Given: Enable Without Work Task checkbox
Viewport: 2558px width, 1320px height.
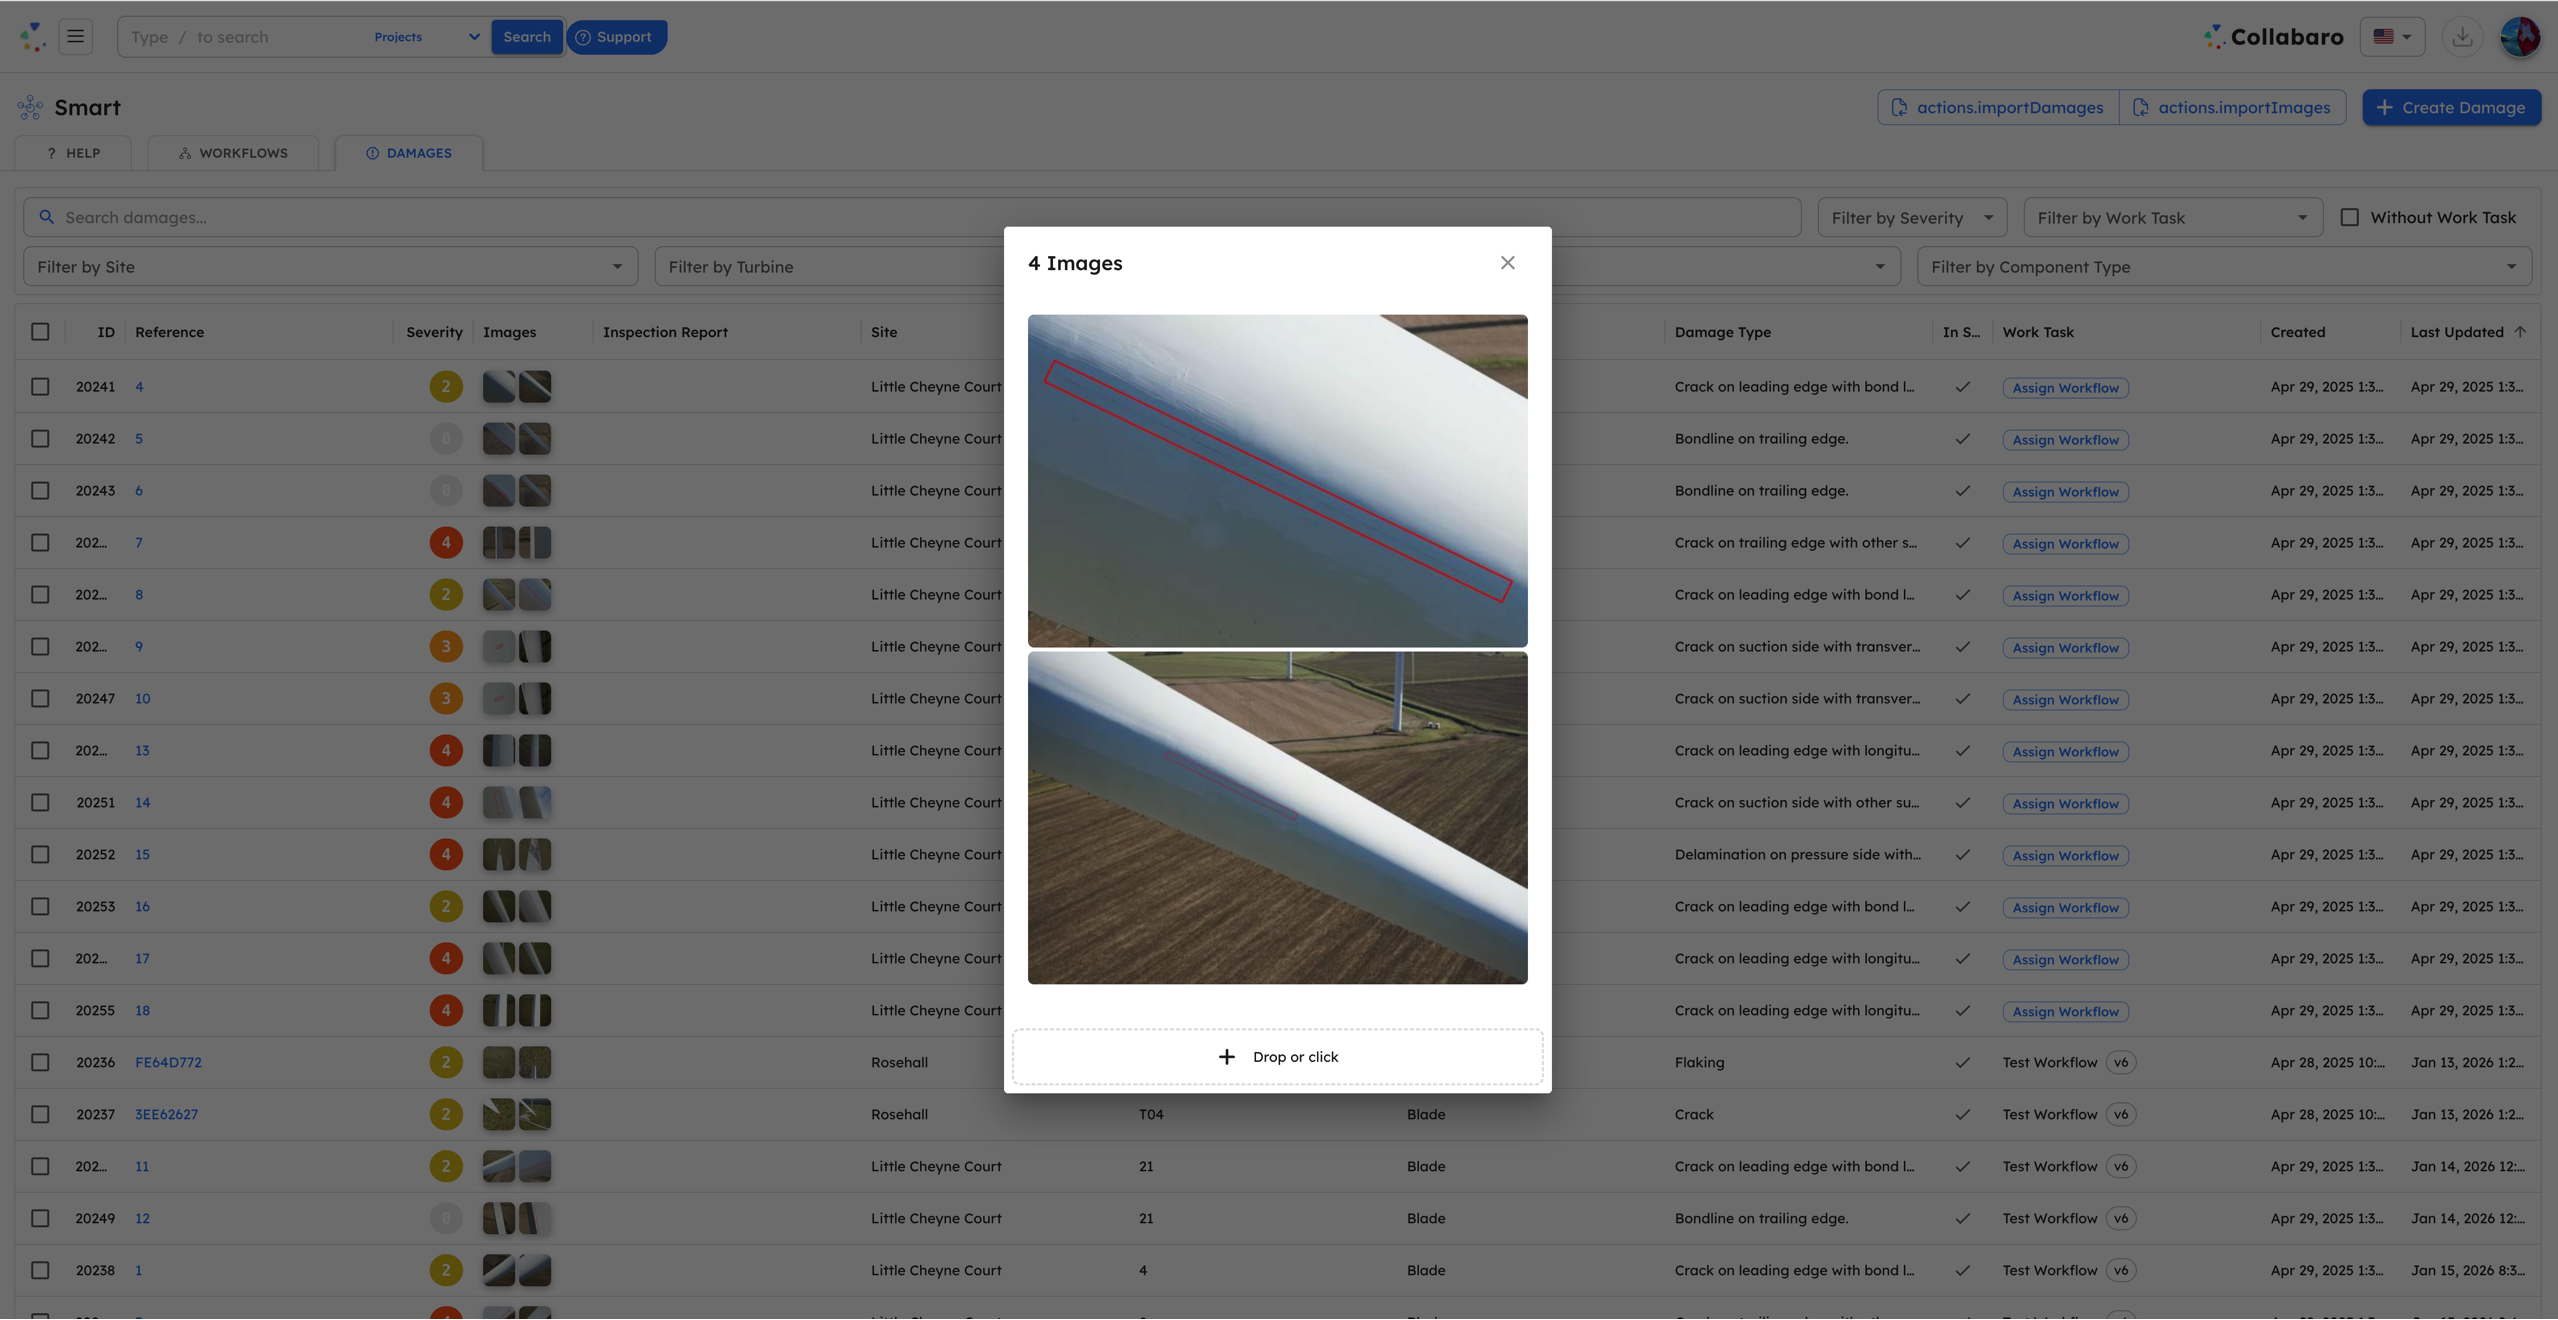Looking at the screenshot, I should point(2350,217).
